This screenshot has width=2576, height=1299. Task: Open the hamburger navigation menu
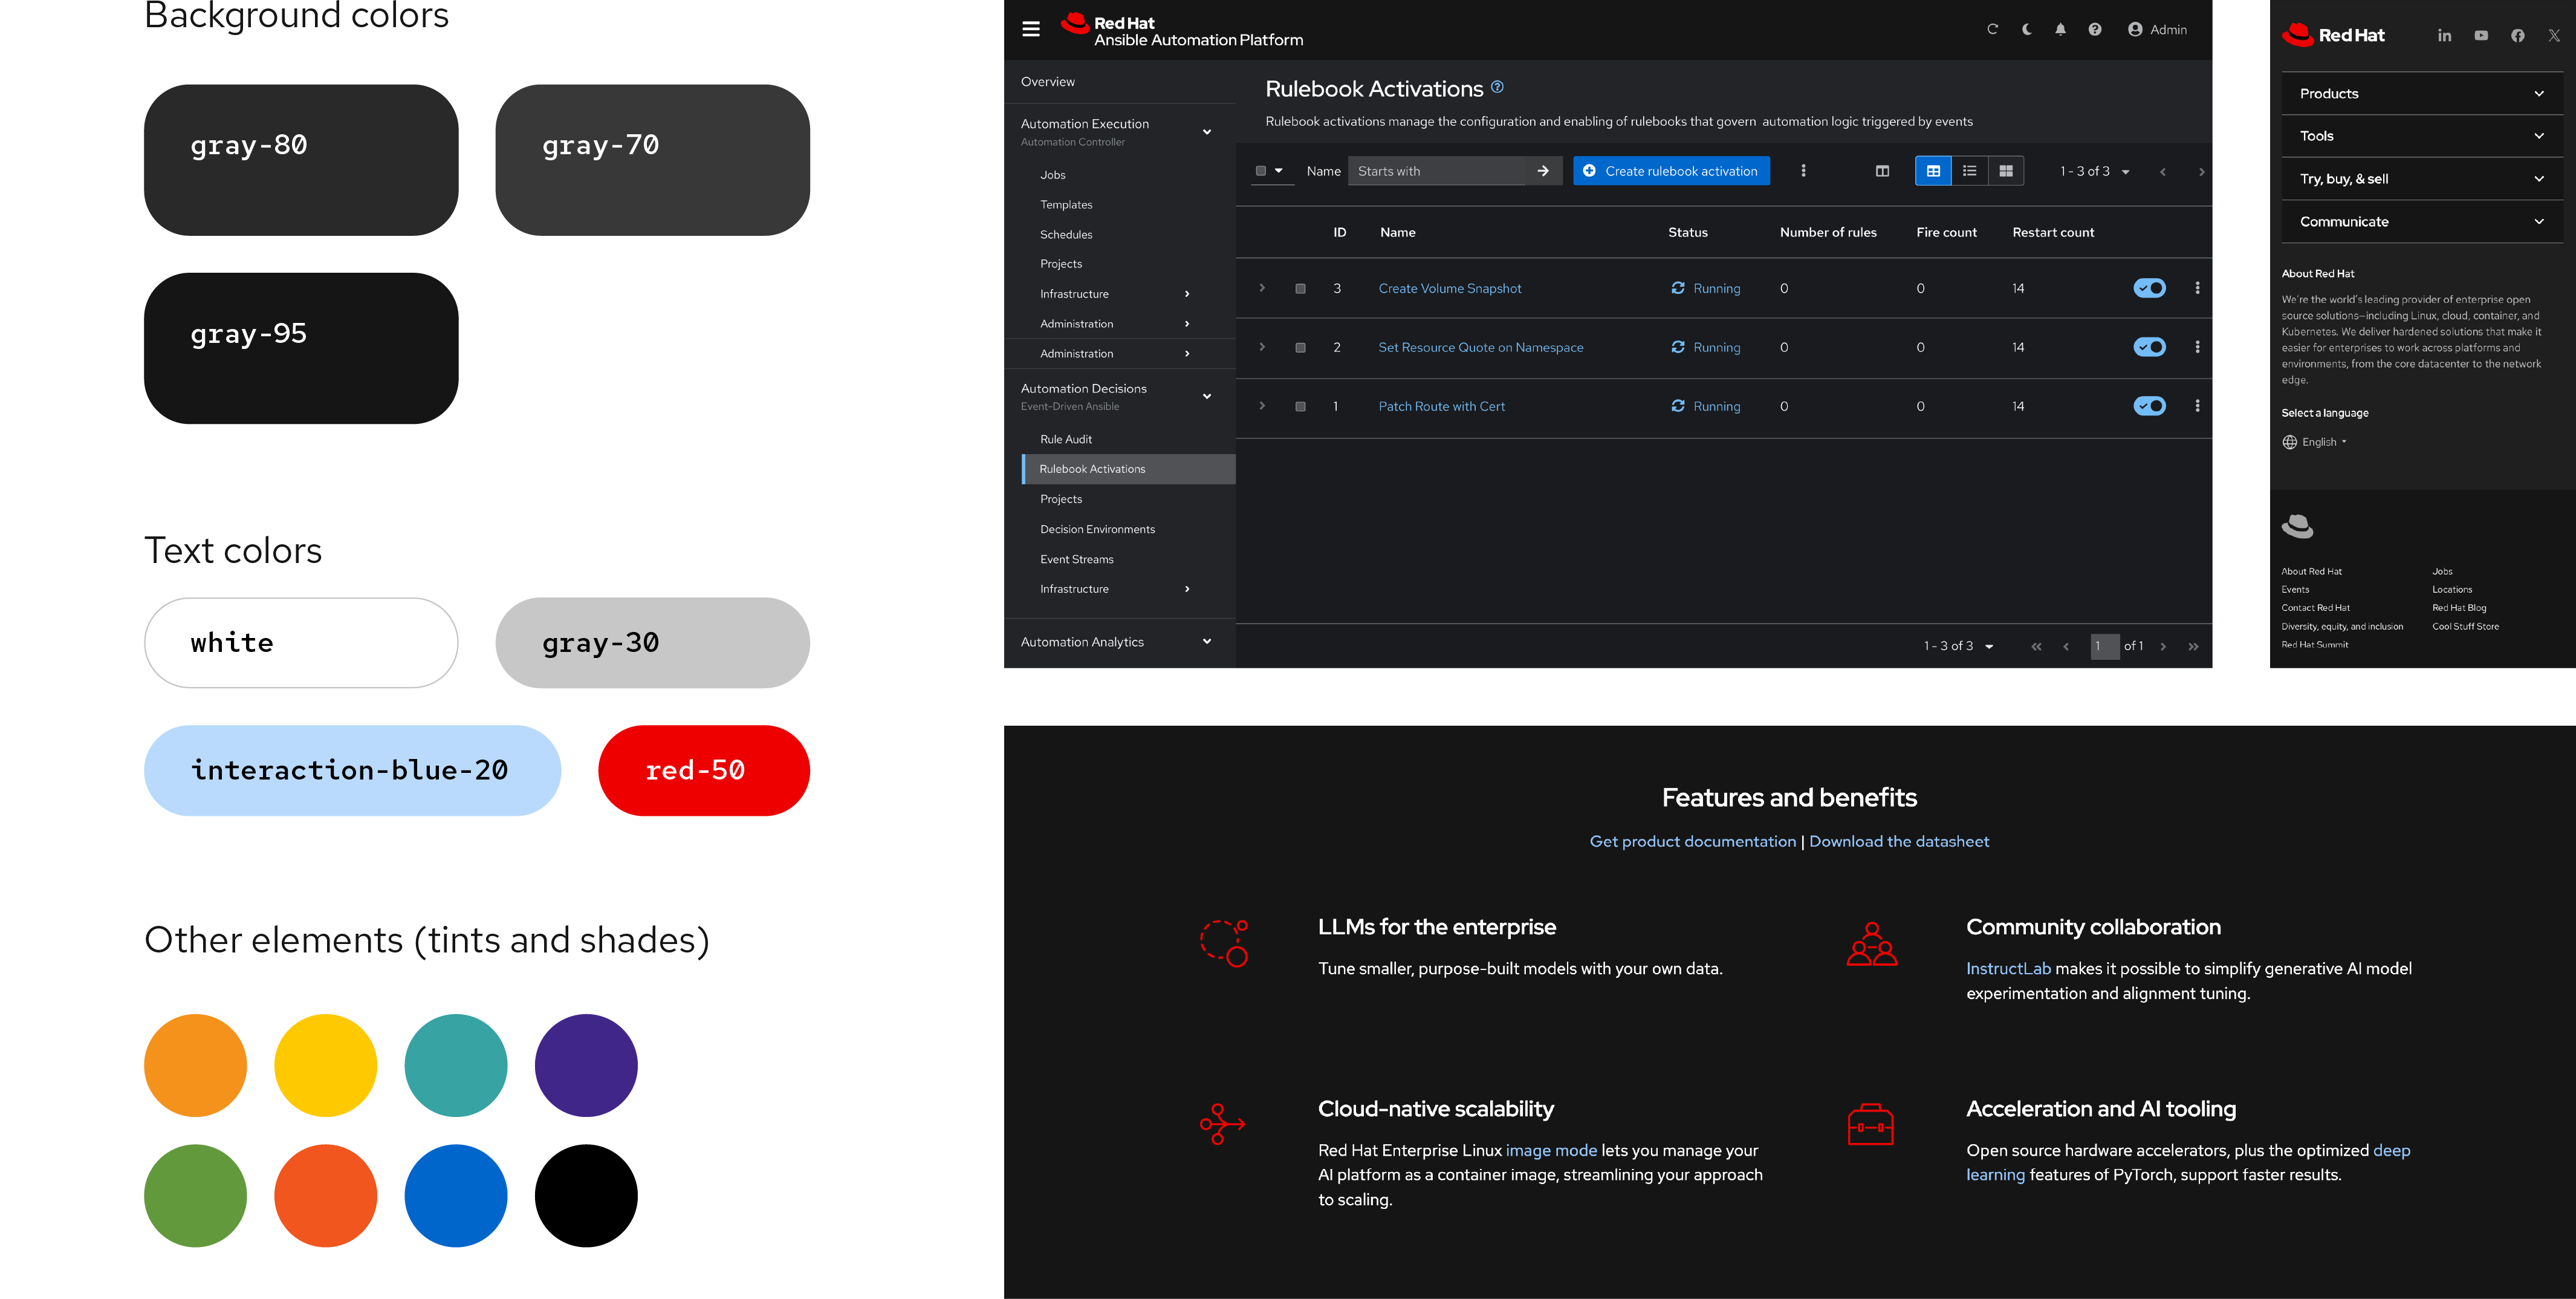click(1031, 29)
